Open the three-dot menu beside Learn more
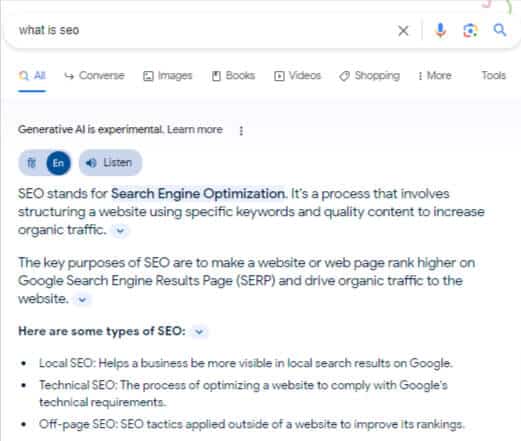The width and height of the screenshot is (521, 441). (x=241, y=130)
